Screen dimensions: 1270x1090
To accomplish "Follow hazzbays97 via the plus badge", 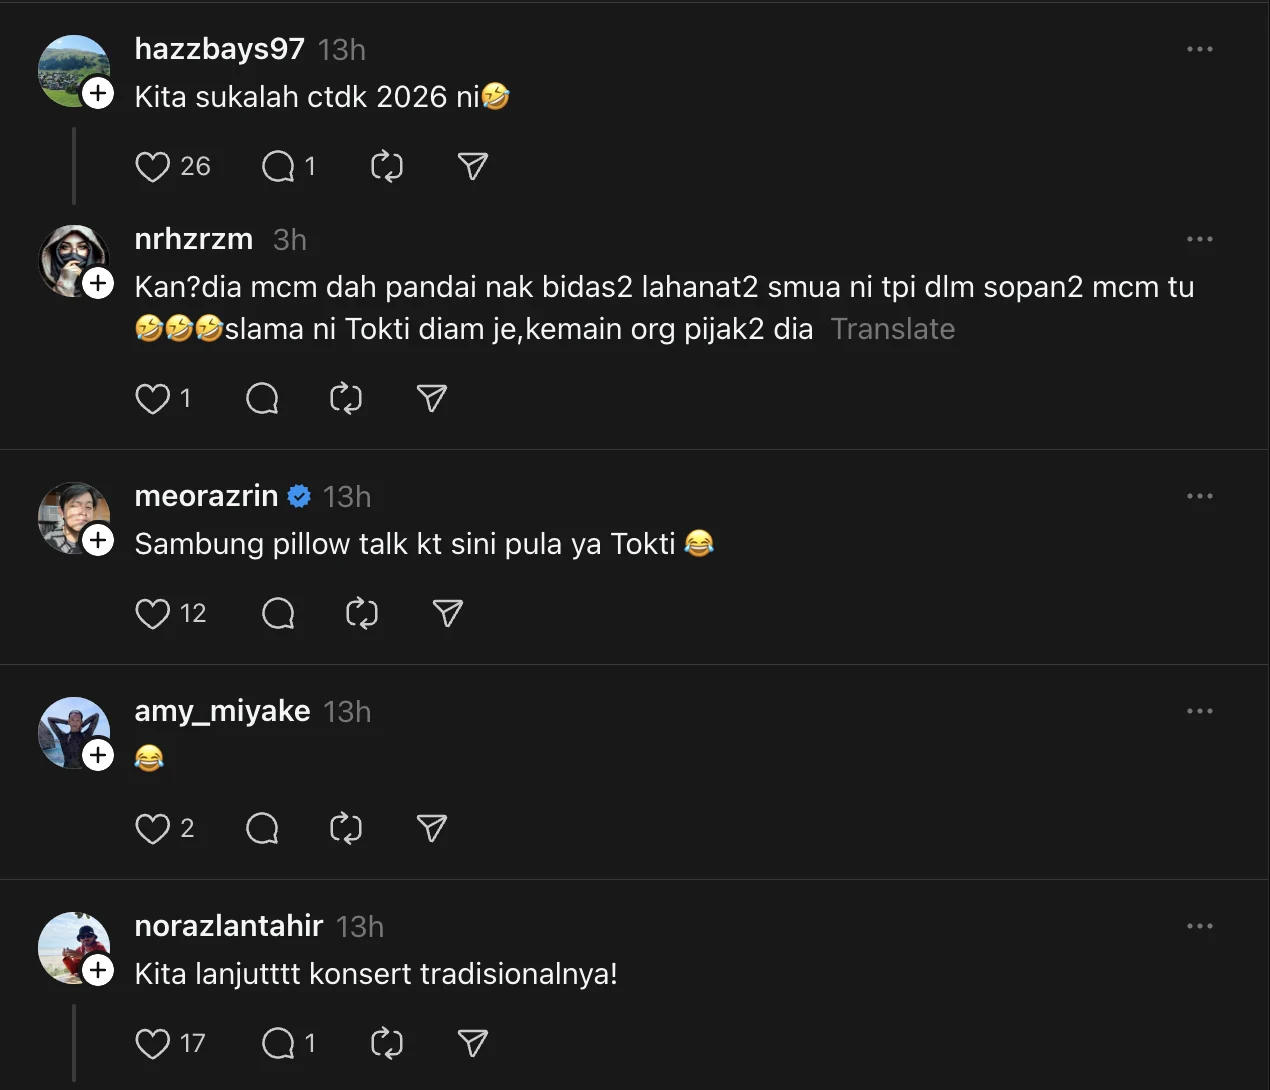I will pyautogui.click(x=98, y=93).
